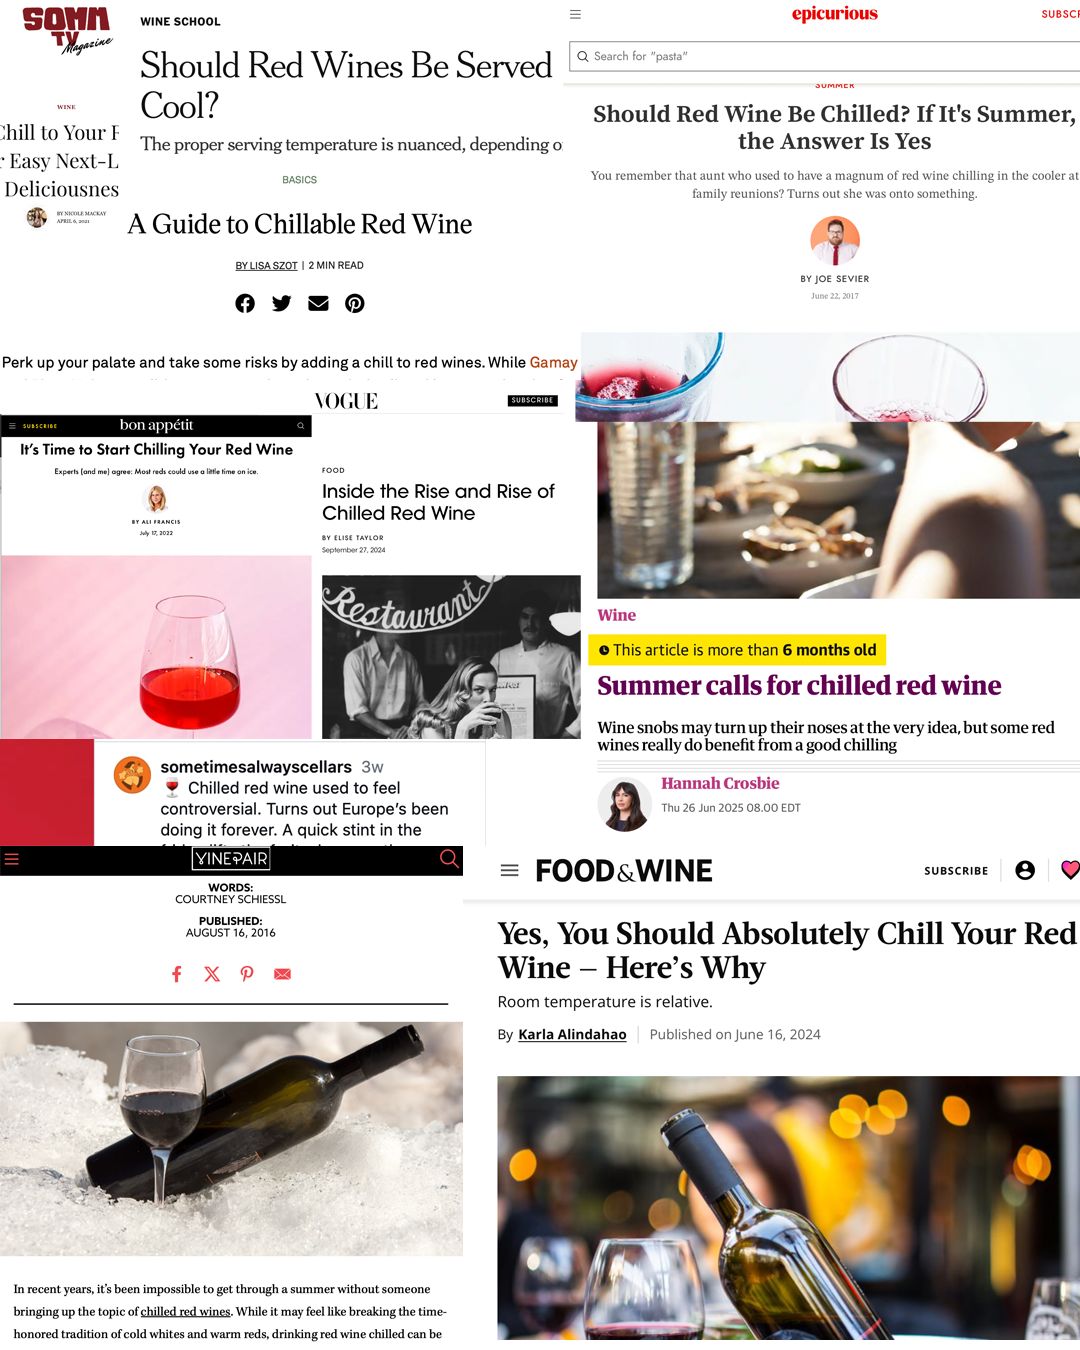Click the pink heart favorites icon

(1070, 870)
